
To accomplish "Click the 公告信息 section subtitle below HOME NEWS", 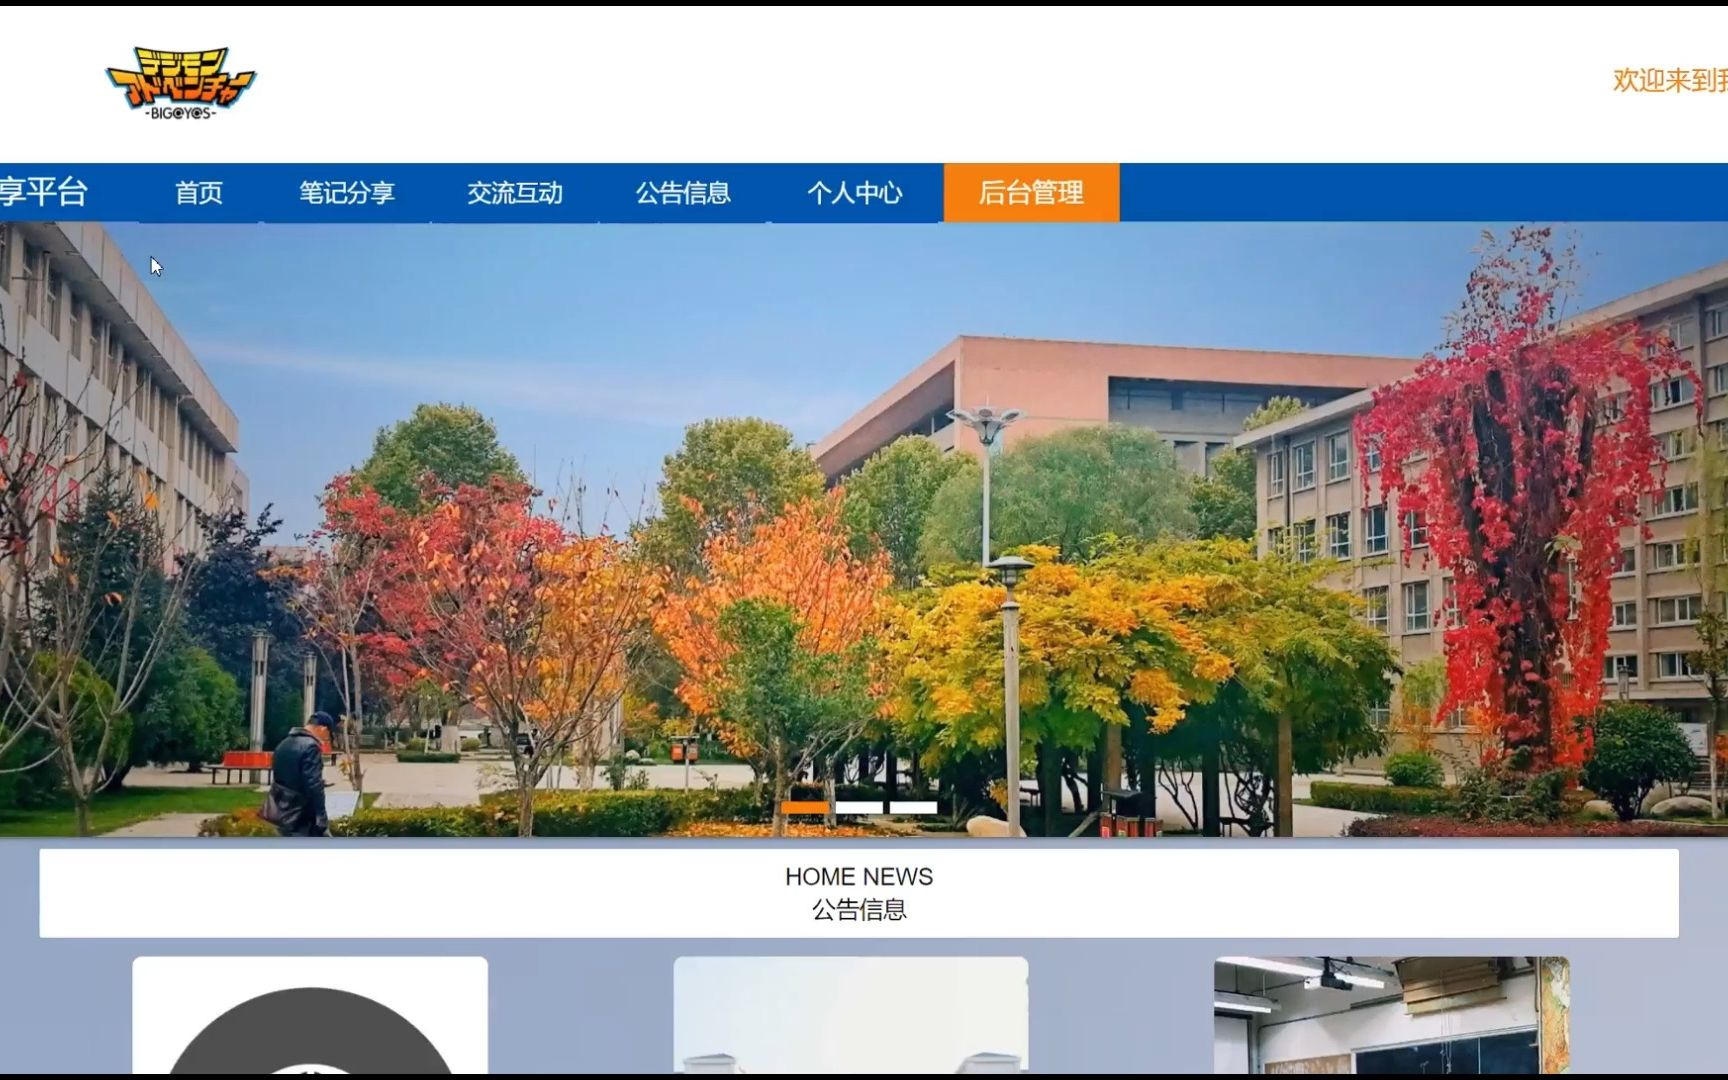I will (x=859, y=910).
